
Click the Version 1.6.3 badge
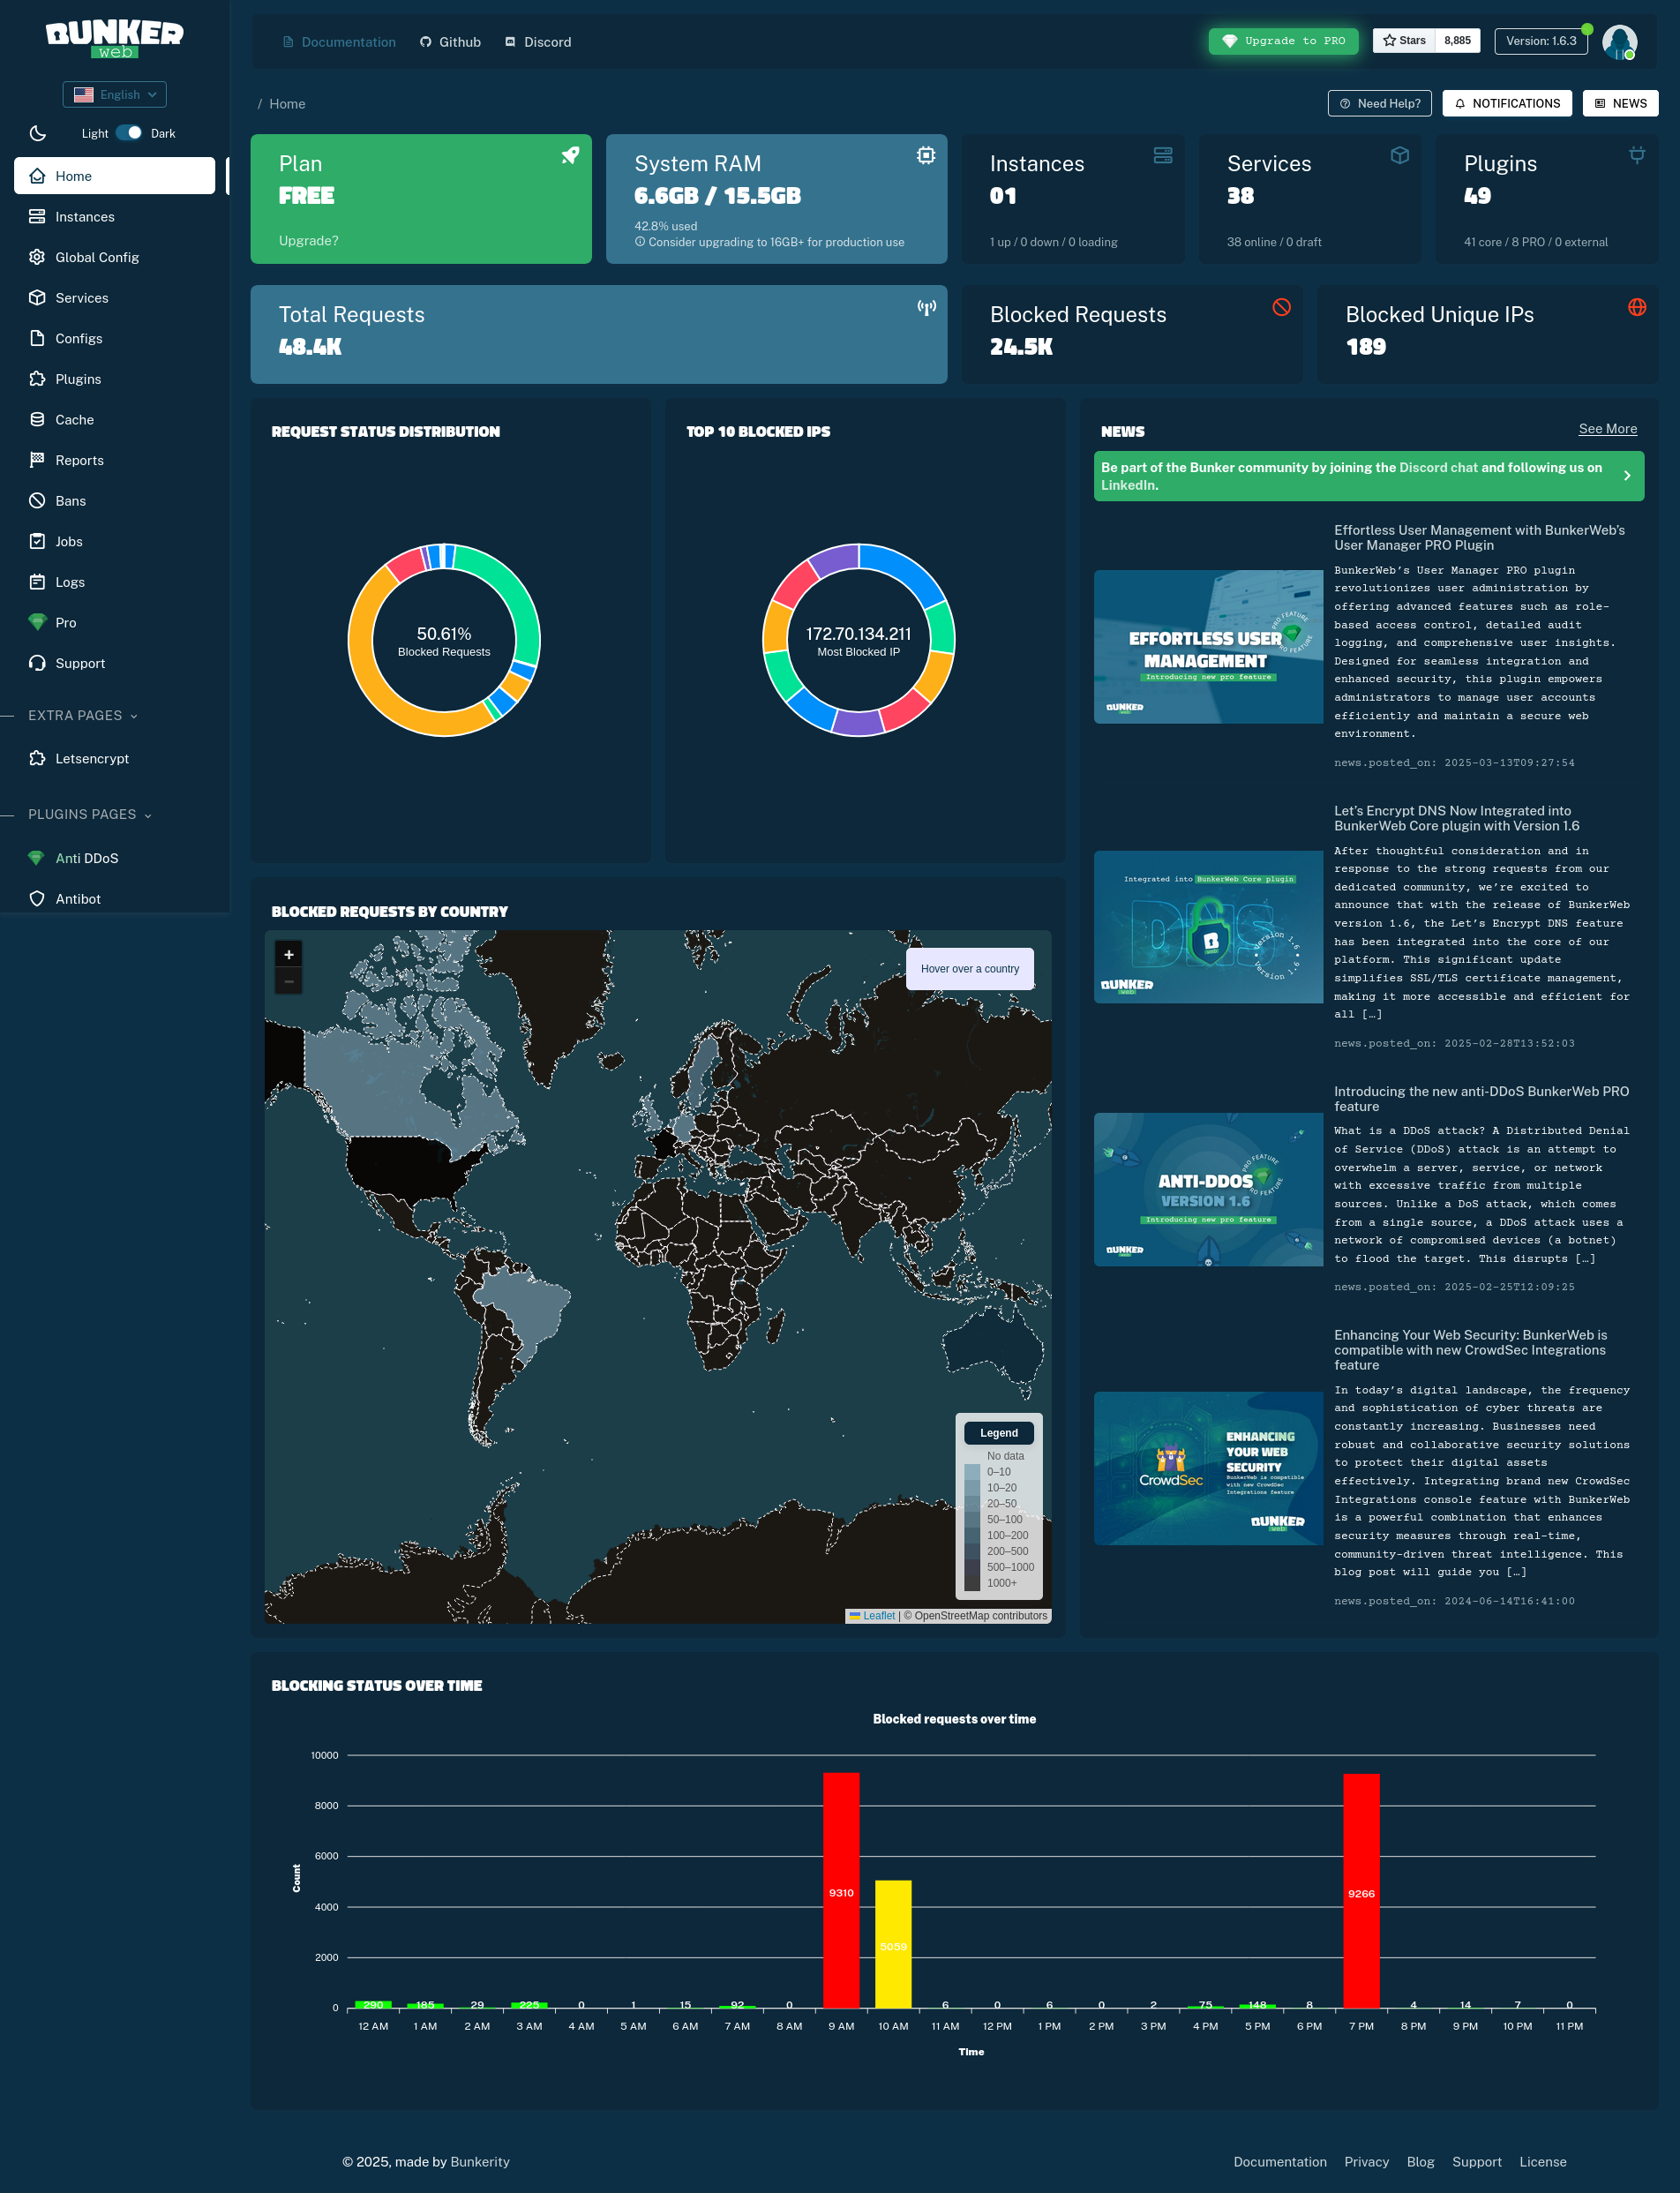[1541, 41]
